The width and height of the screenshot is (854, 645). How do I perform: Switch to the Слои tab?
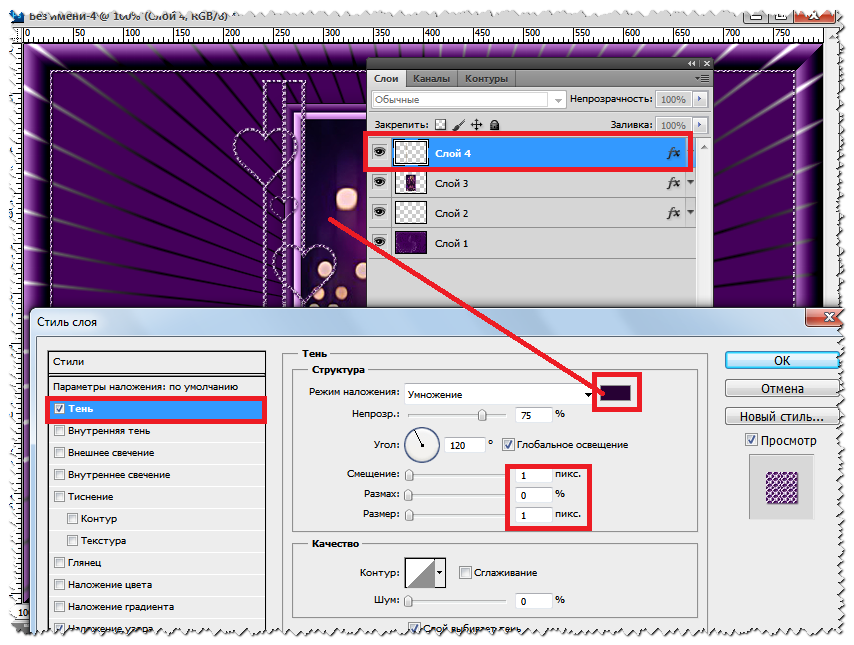(386, 78)
